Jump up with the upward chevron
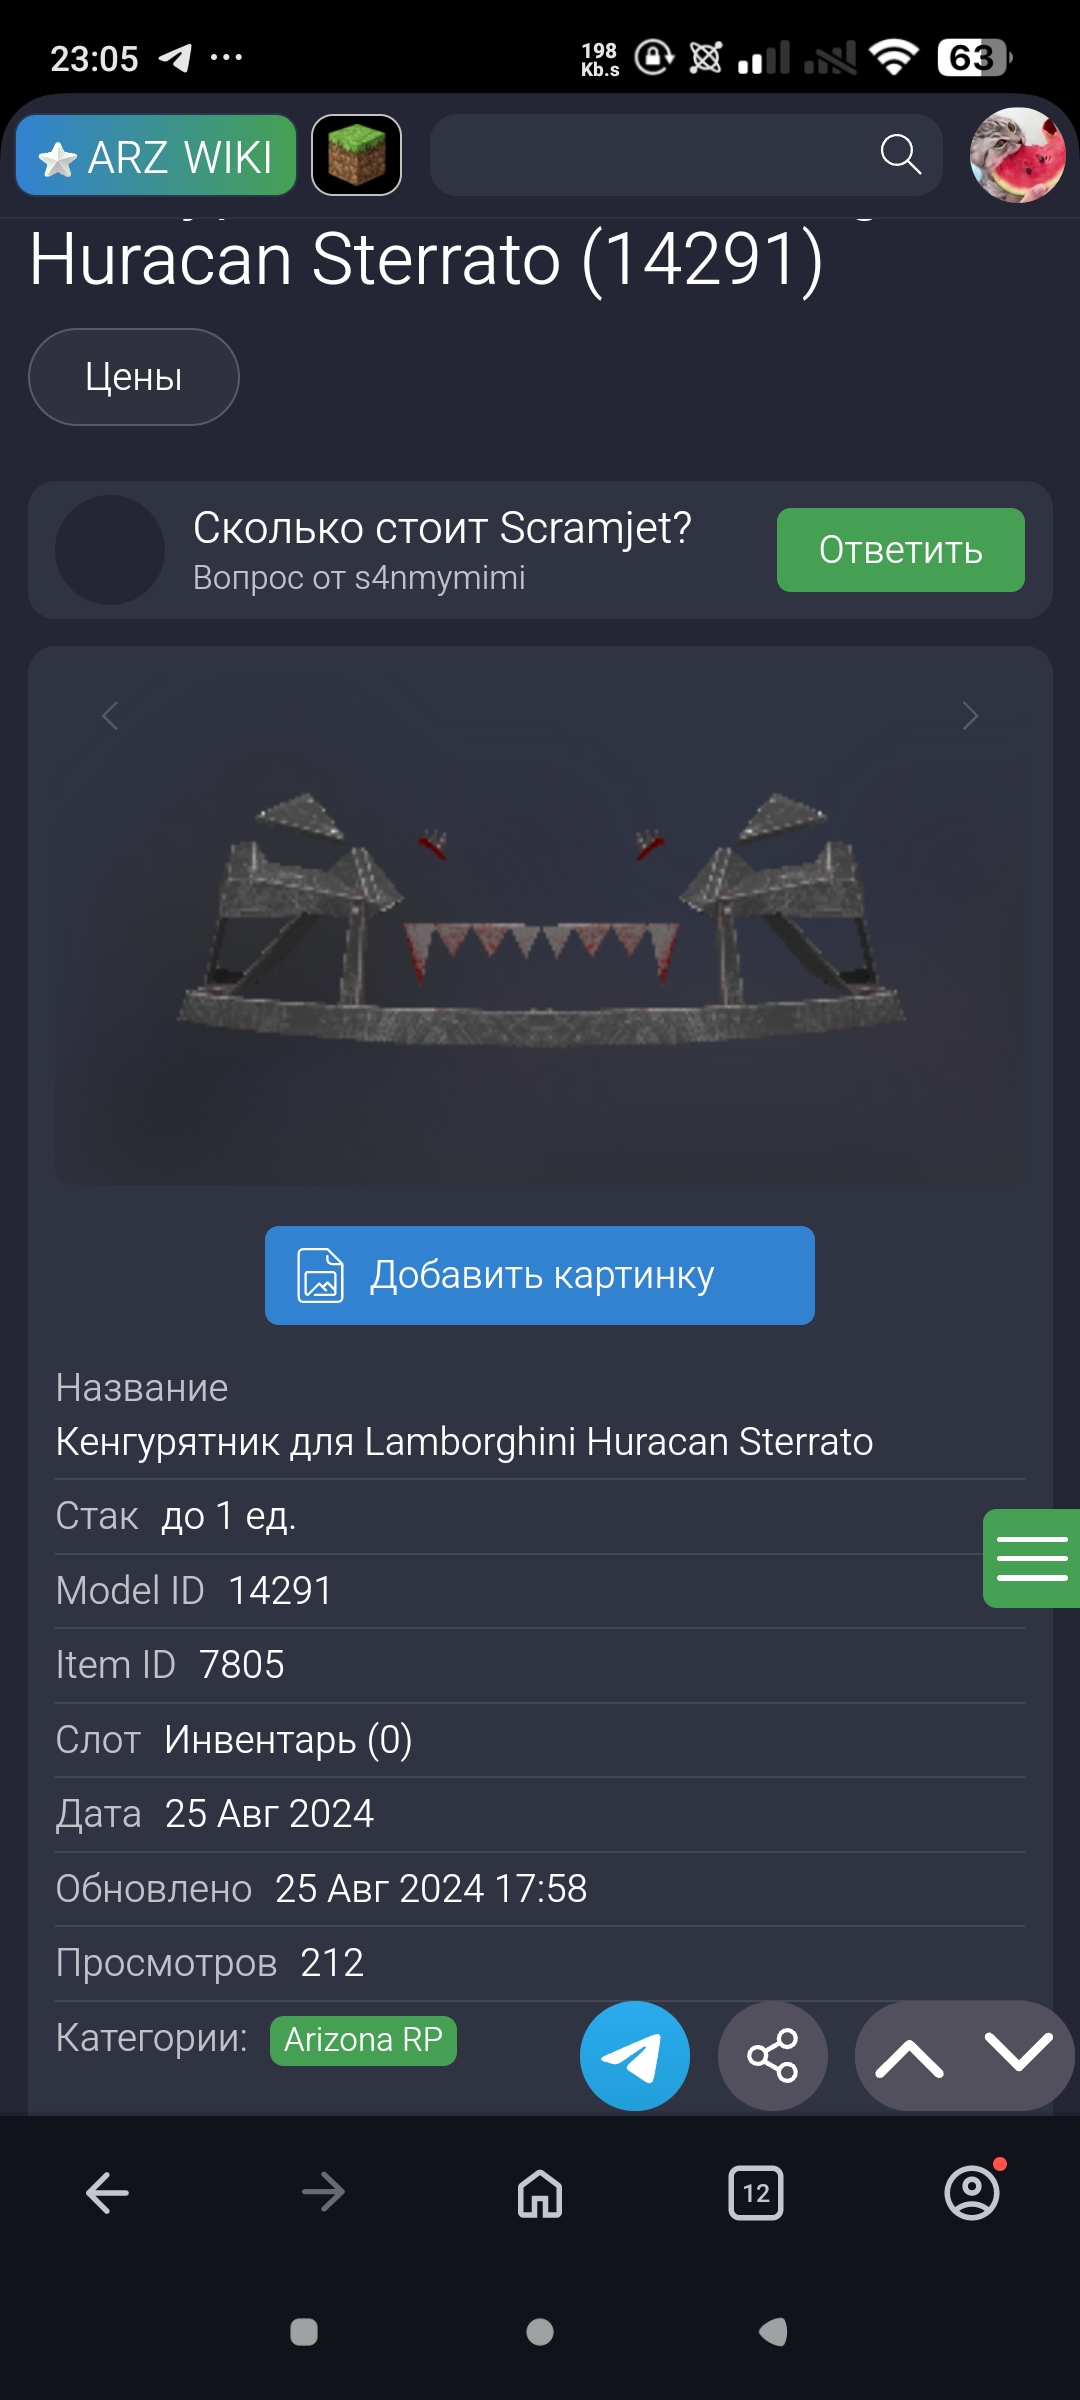 (909, 2056)
